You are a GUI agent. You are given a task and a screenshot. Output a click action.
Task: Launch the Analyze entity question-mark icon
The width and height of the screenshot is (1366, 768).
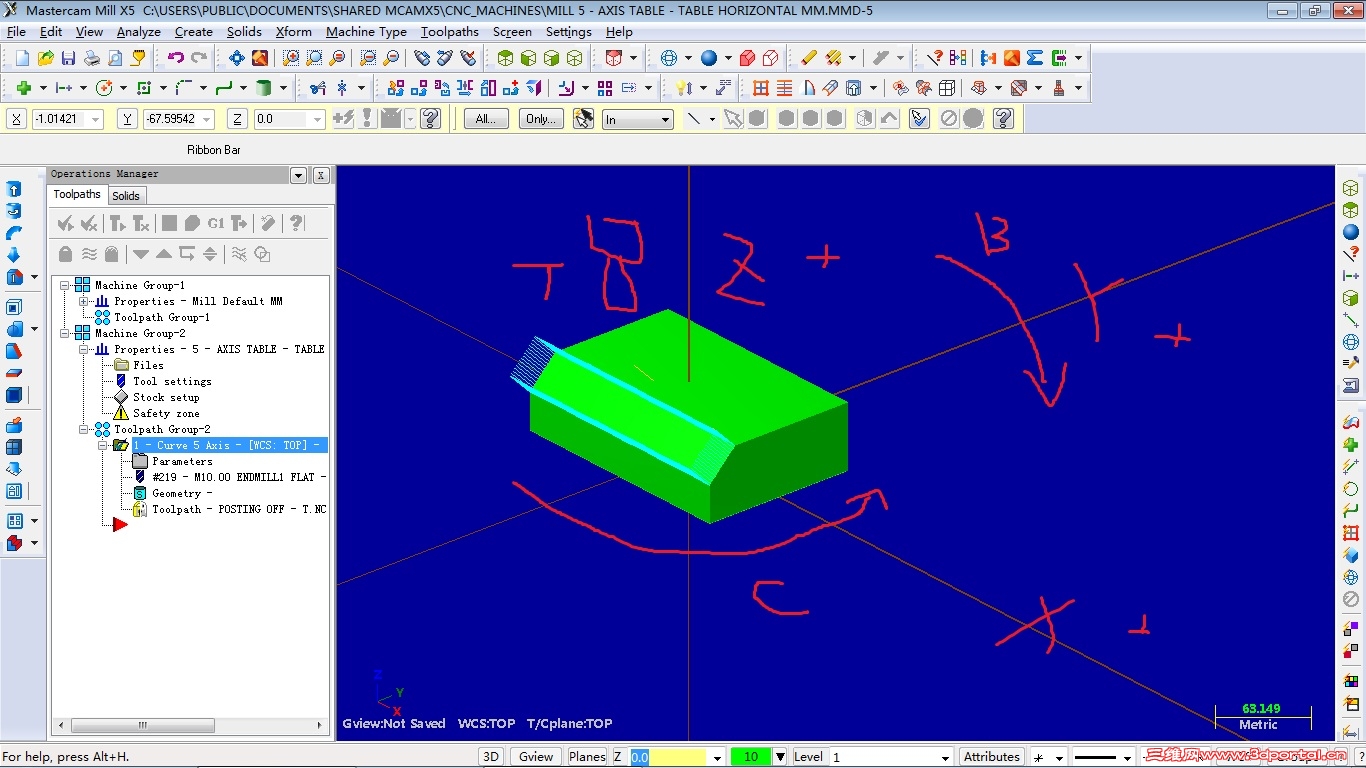(x=935, y=58)
